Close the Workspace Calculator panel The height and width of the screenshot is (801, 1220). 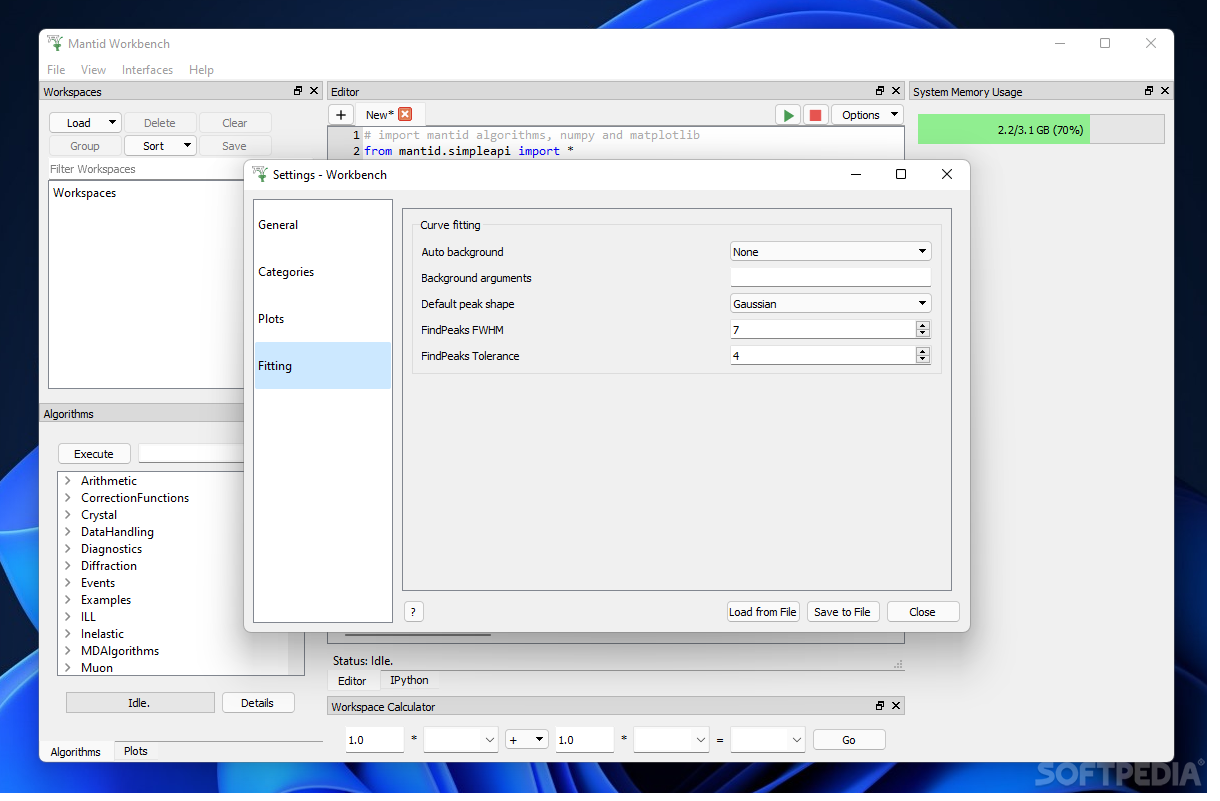897,706
